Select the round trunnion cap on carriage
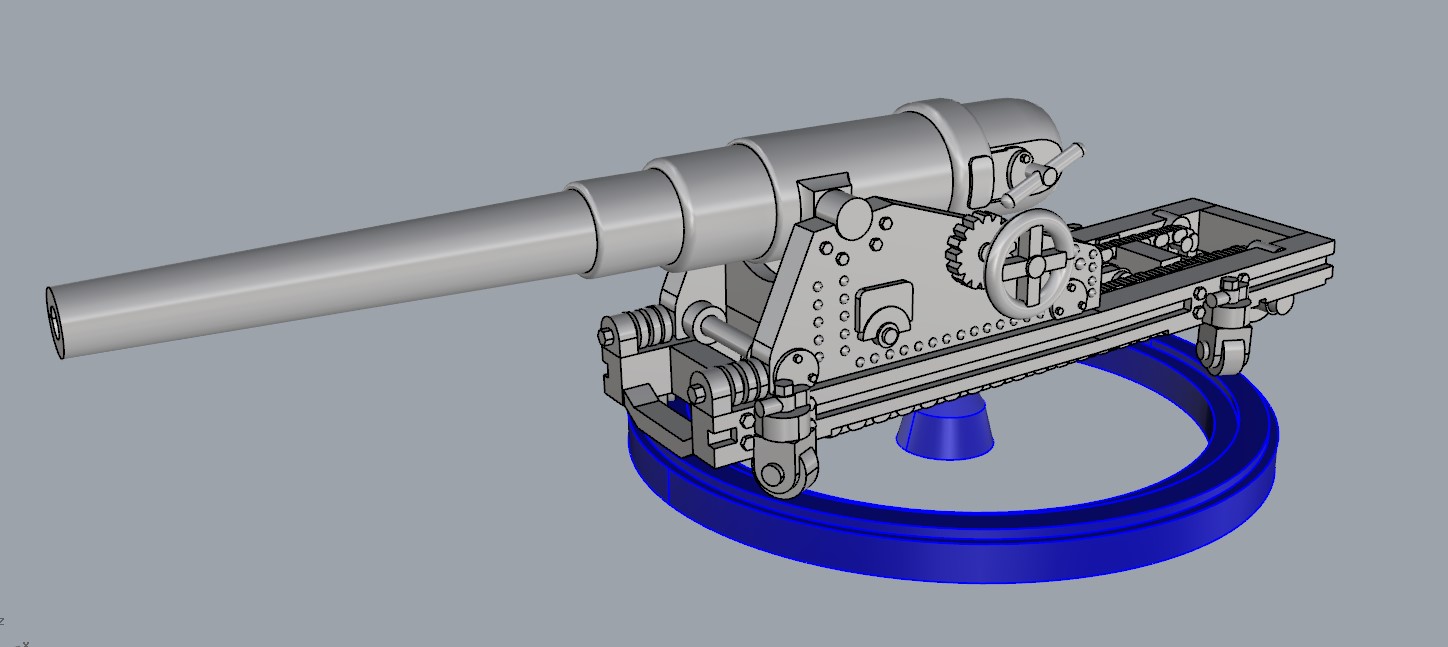The width and height of the screenshot is (1448, 647). pos(853,218)
